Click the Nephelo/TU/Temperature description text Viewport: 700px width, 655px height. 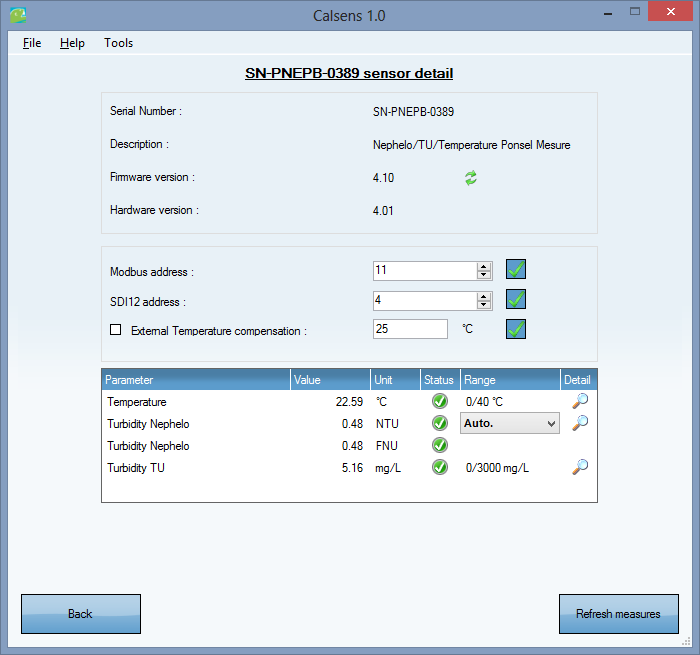(x=471, y=145)
